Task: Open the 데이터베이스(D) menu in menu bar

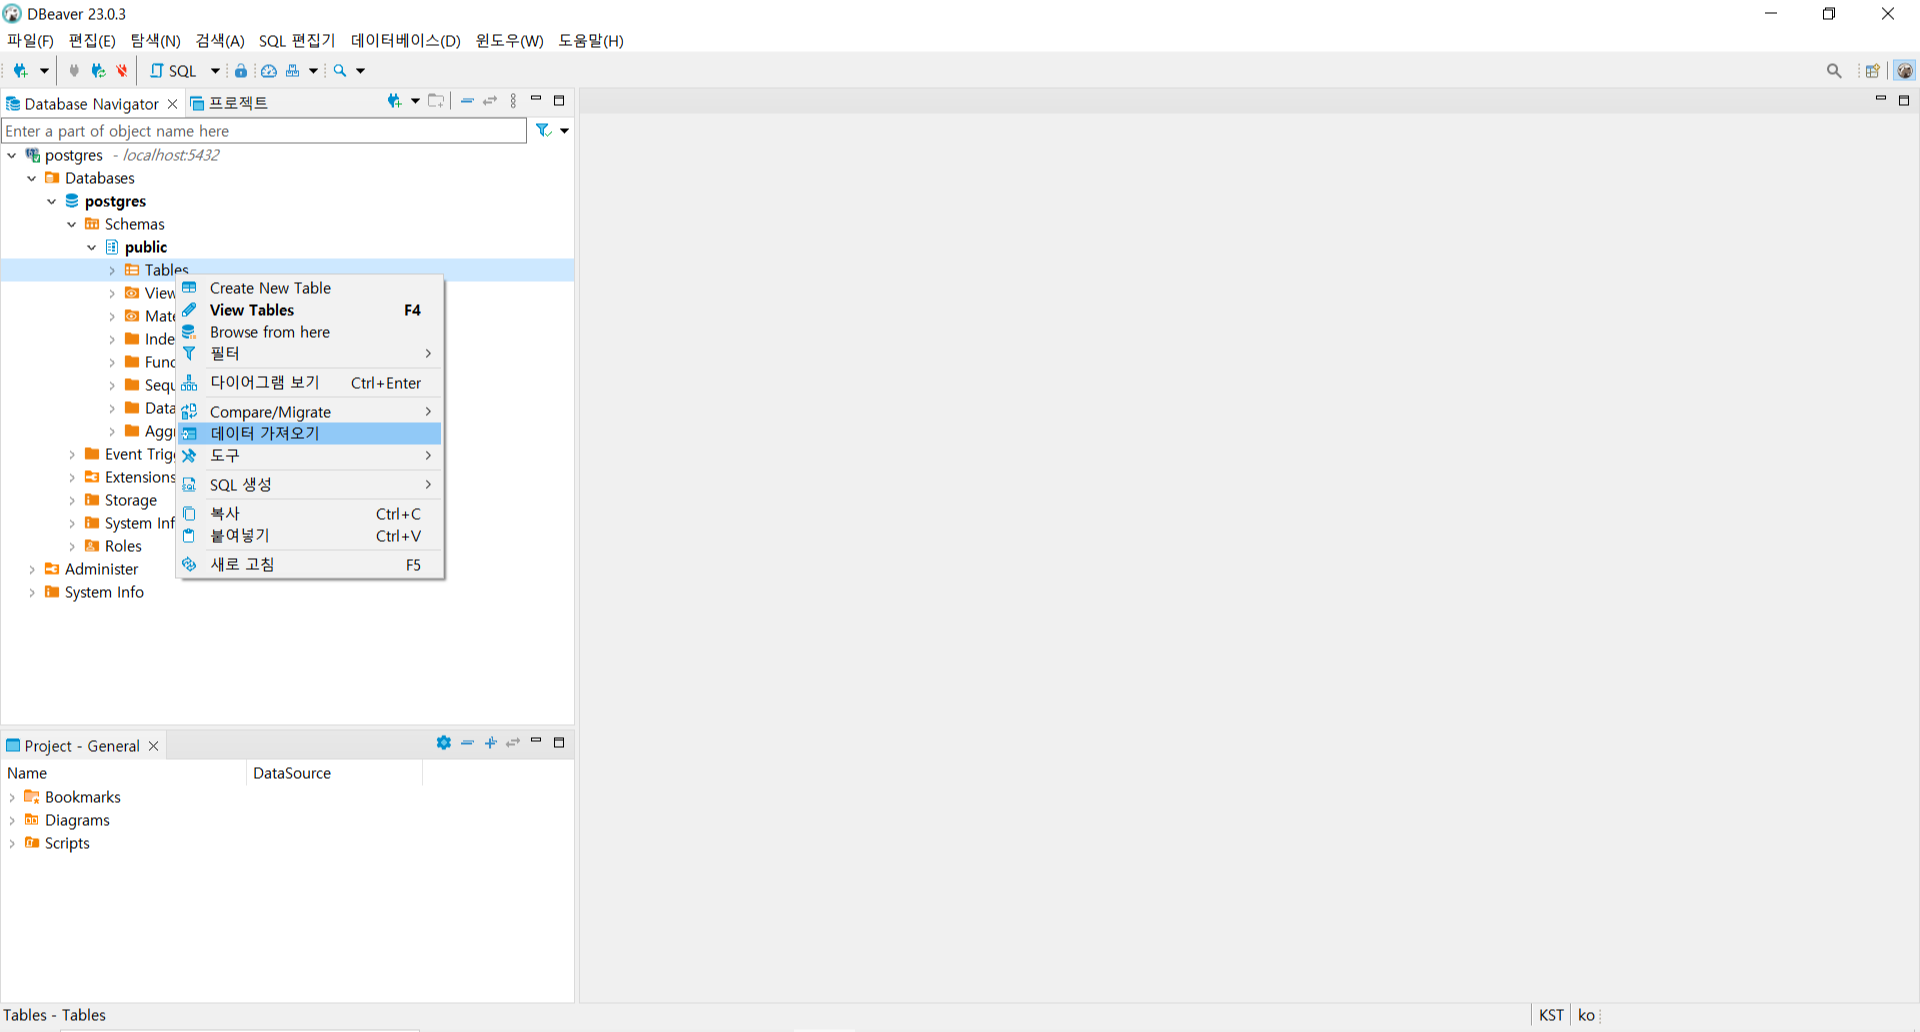Action: click(405, 41)
